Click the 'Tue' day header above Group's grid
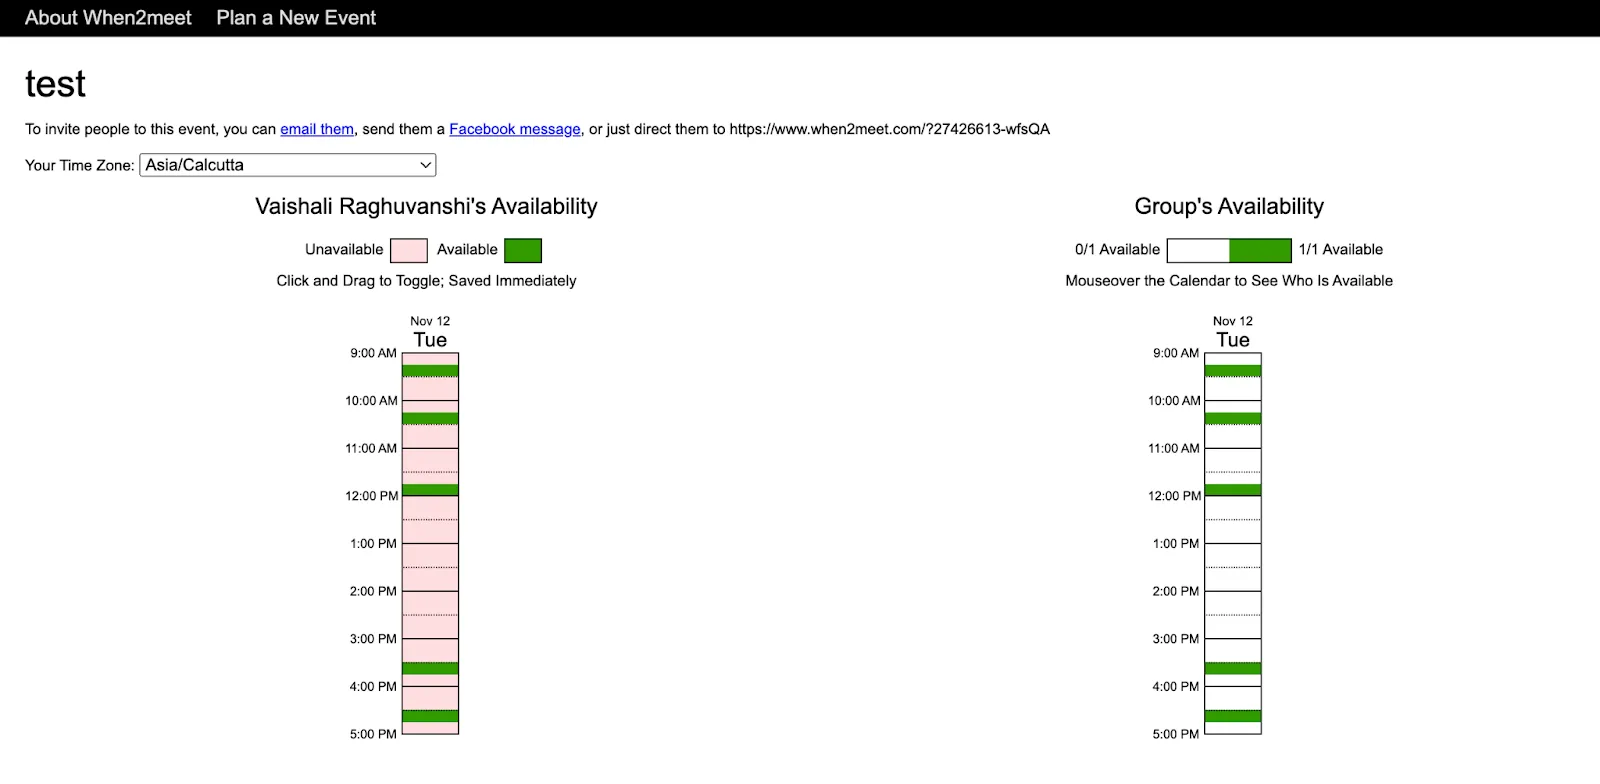Image resolution: width=1600 pixels, height=784 pixels. pyautogui.click(x=1233, y=340)
